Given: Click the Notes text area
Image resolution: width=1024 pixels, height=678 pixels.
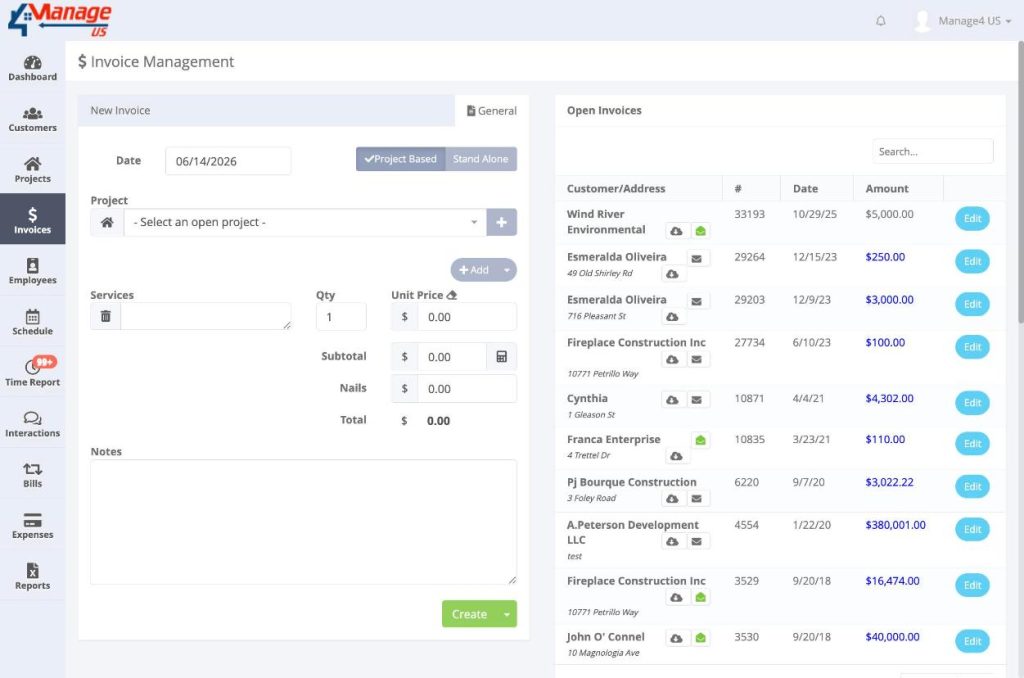Looking at the screenshot, I should (304, 522).
